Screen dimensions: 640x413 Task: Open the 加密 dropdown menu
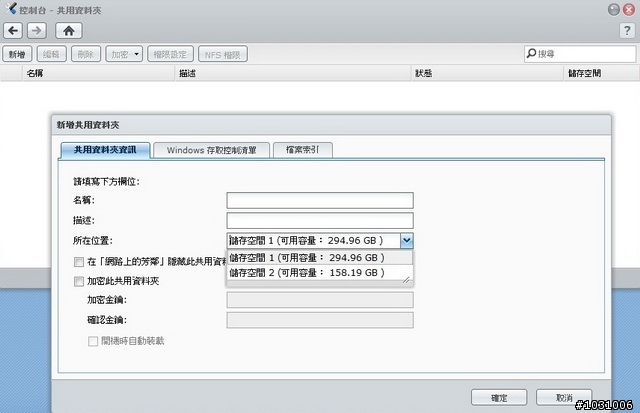point(124,54)
